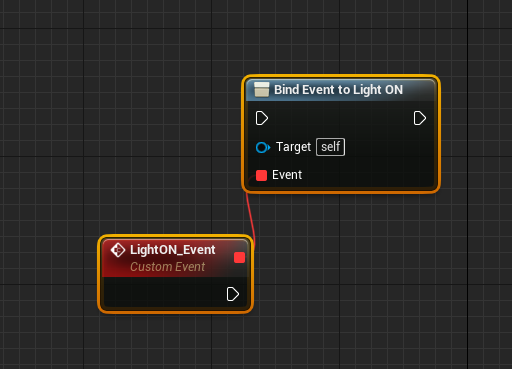Click LightON_Event's red delegate output pin
This screenshot has width=512, height=369.
tap(239, 257)
